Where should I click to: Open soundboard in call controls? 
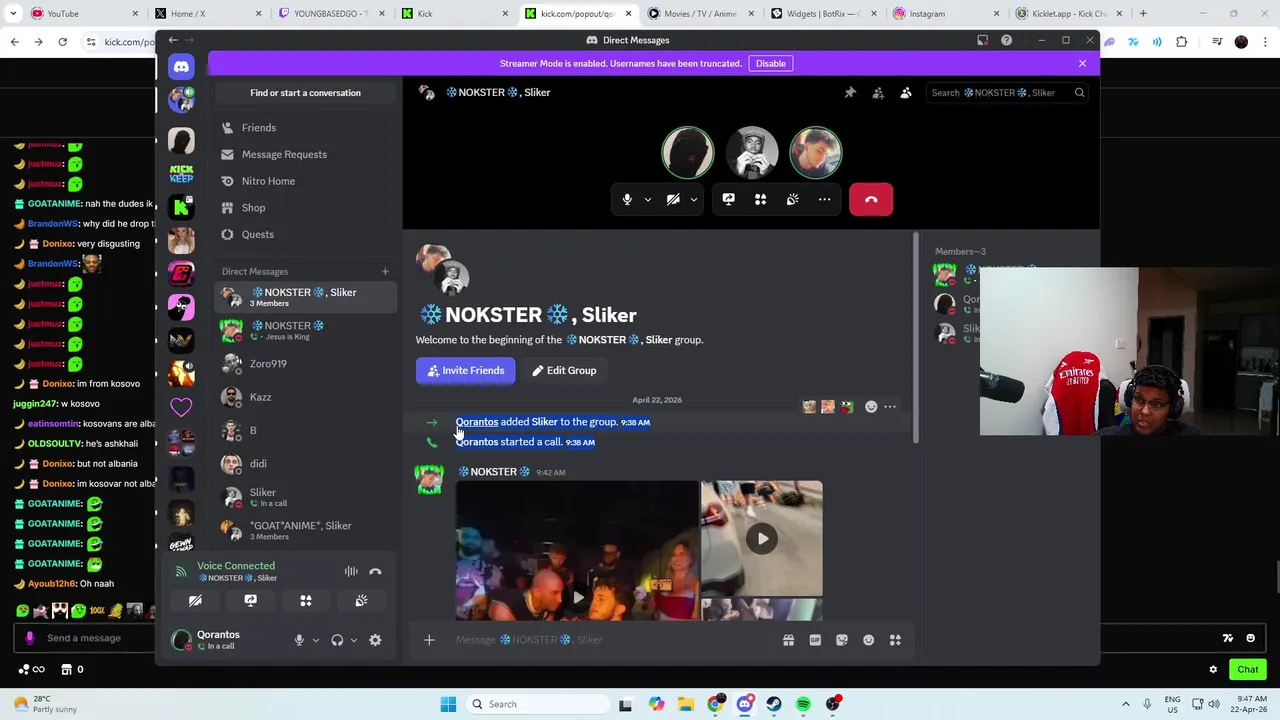tap(792, 200)
